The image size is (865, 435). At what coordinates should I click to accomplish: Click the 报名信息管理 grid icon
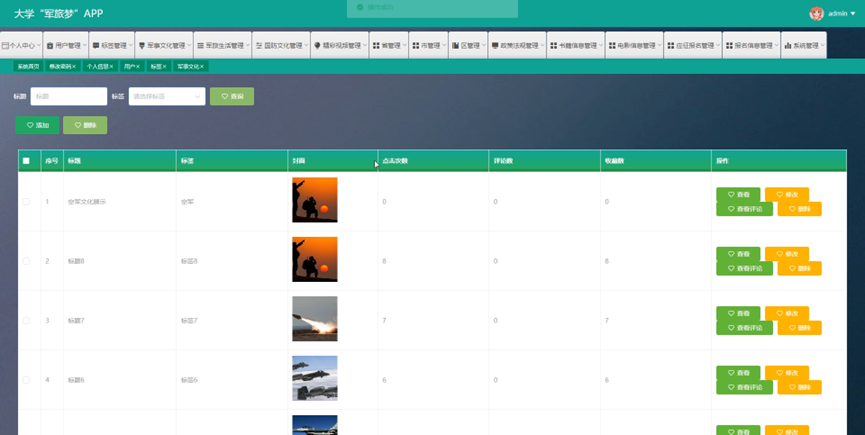pyautogui.click(x=729, y=46)
